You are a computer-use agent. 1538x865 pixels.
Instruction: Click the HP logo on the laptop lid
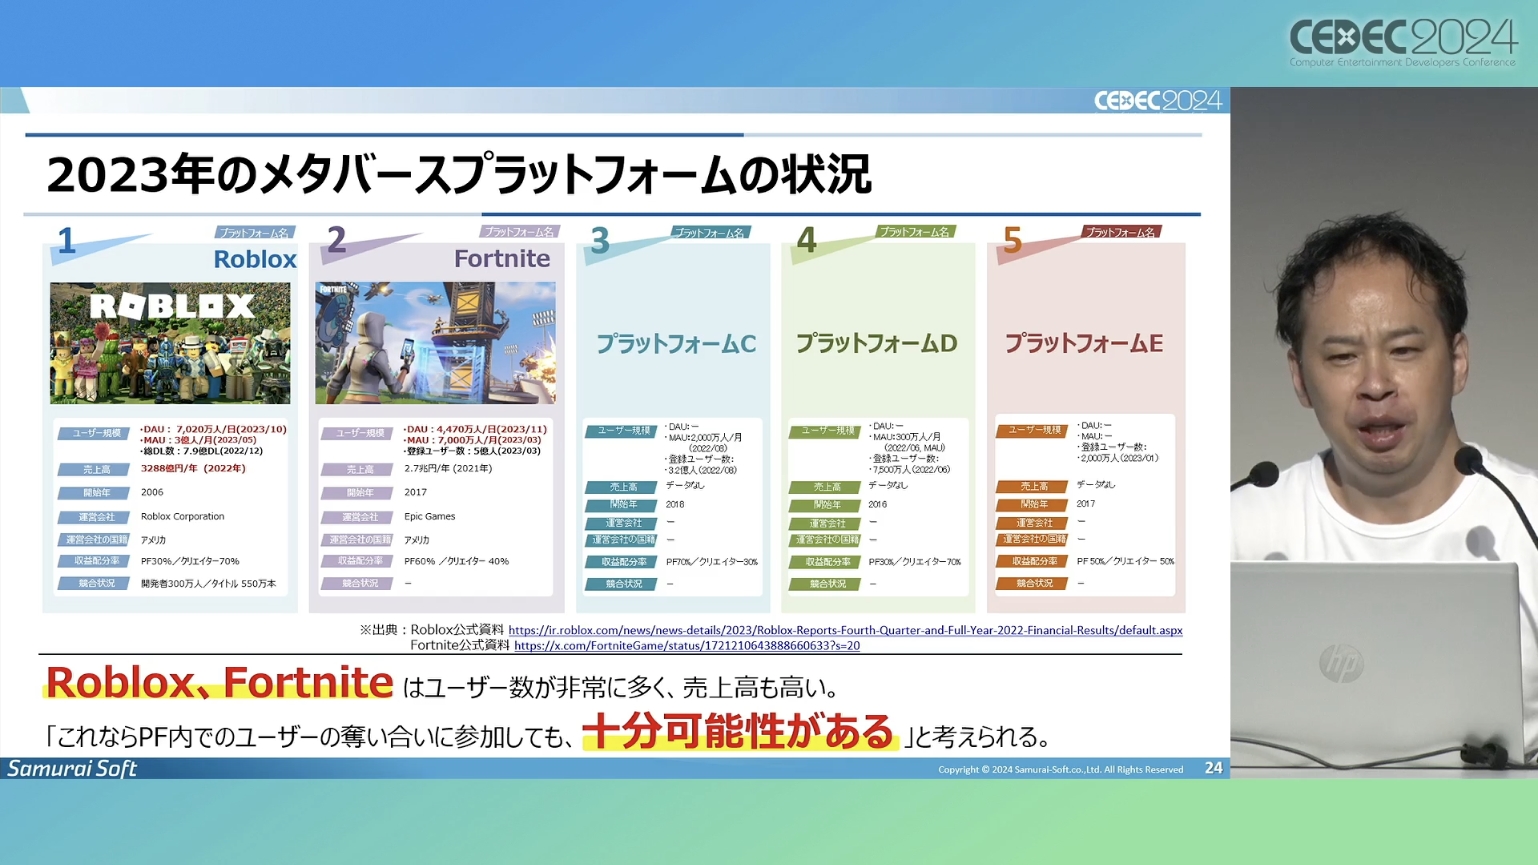click(x=1341, y=663)
